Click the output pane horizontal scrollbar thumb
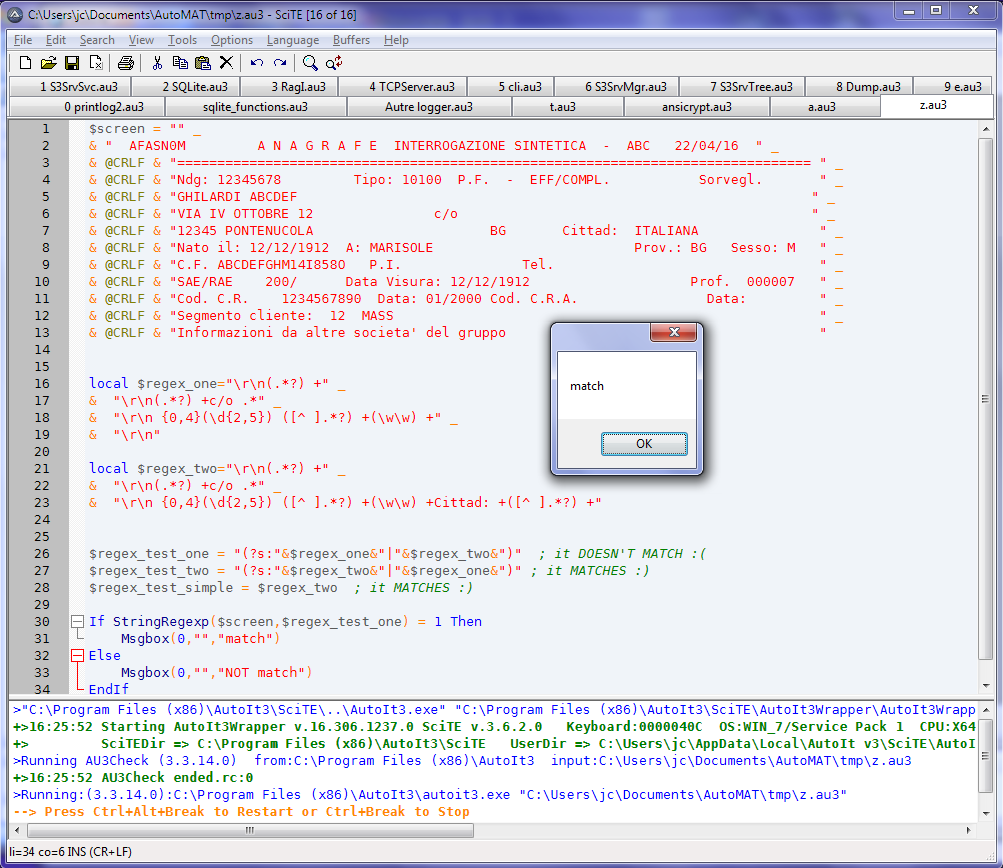The width and height of the screenshot is (1003, 868). tap(250, 830)
